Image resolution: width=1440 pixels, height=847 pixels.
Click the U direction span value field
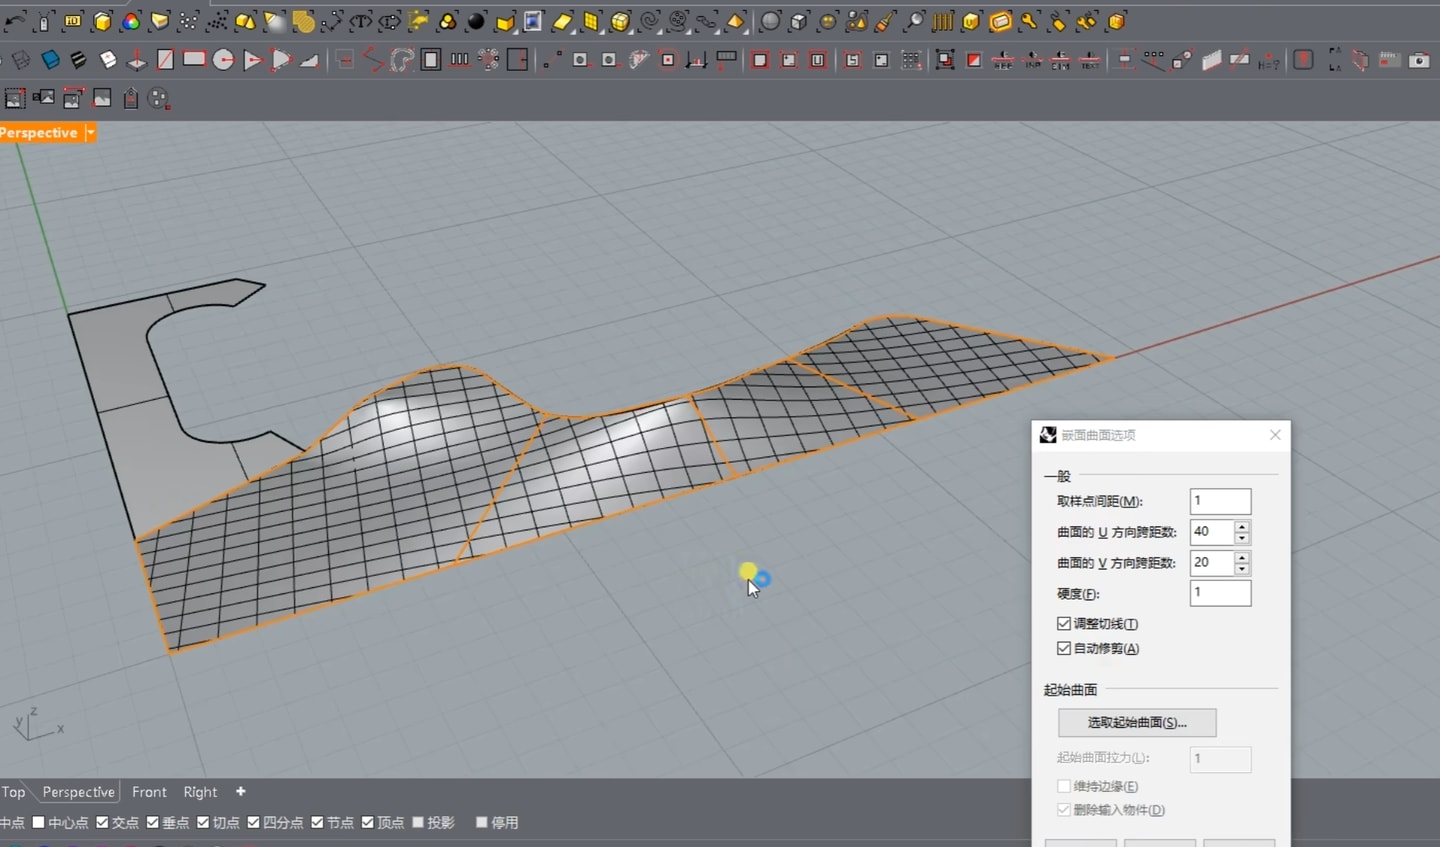[1212, 532]
